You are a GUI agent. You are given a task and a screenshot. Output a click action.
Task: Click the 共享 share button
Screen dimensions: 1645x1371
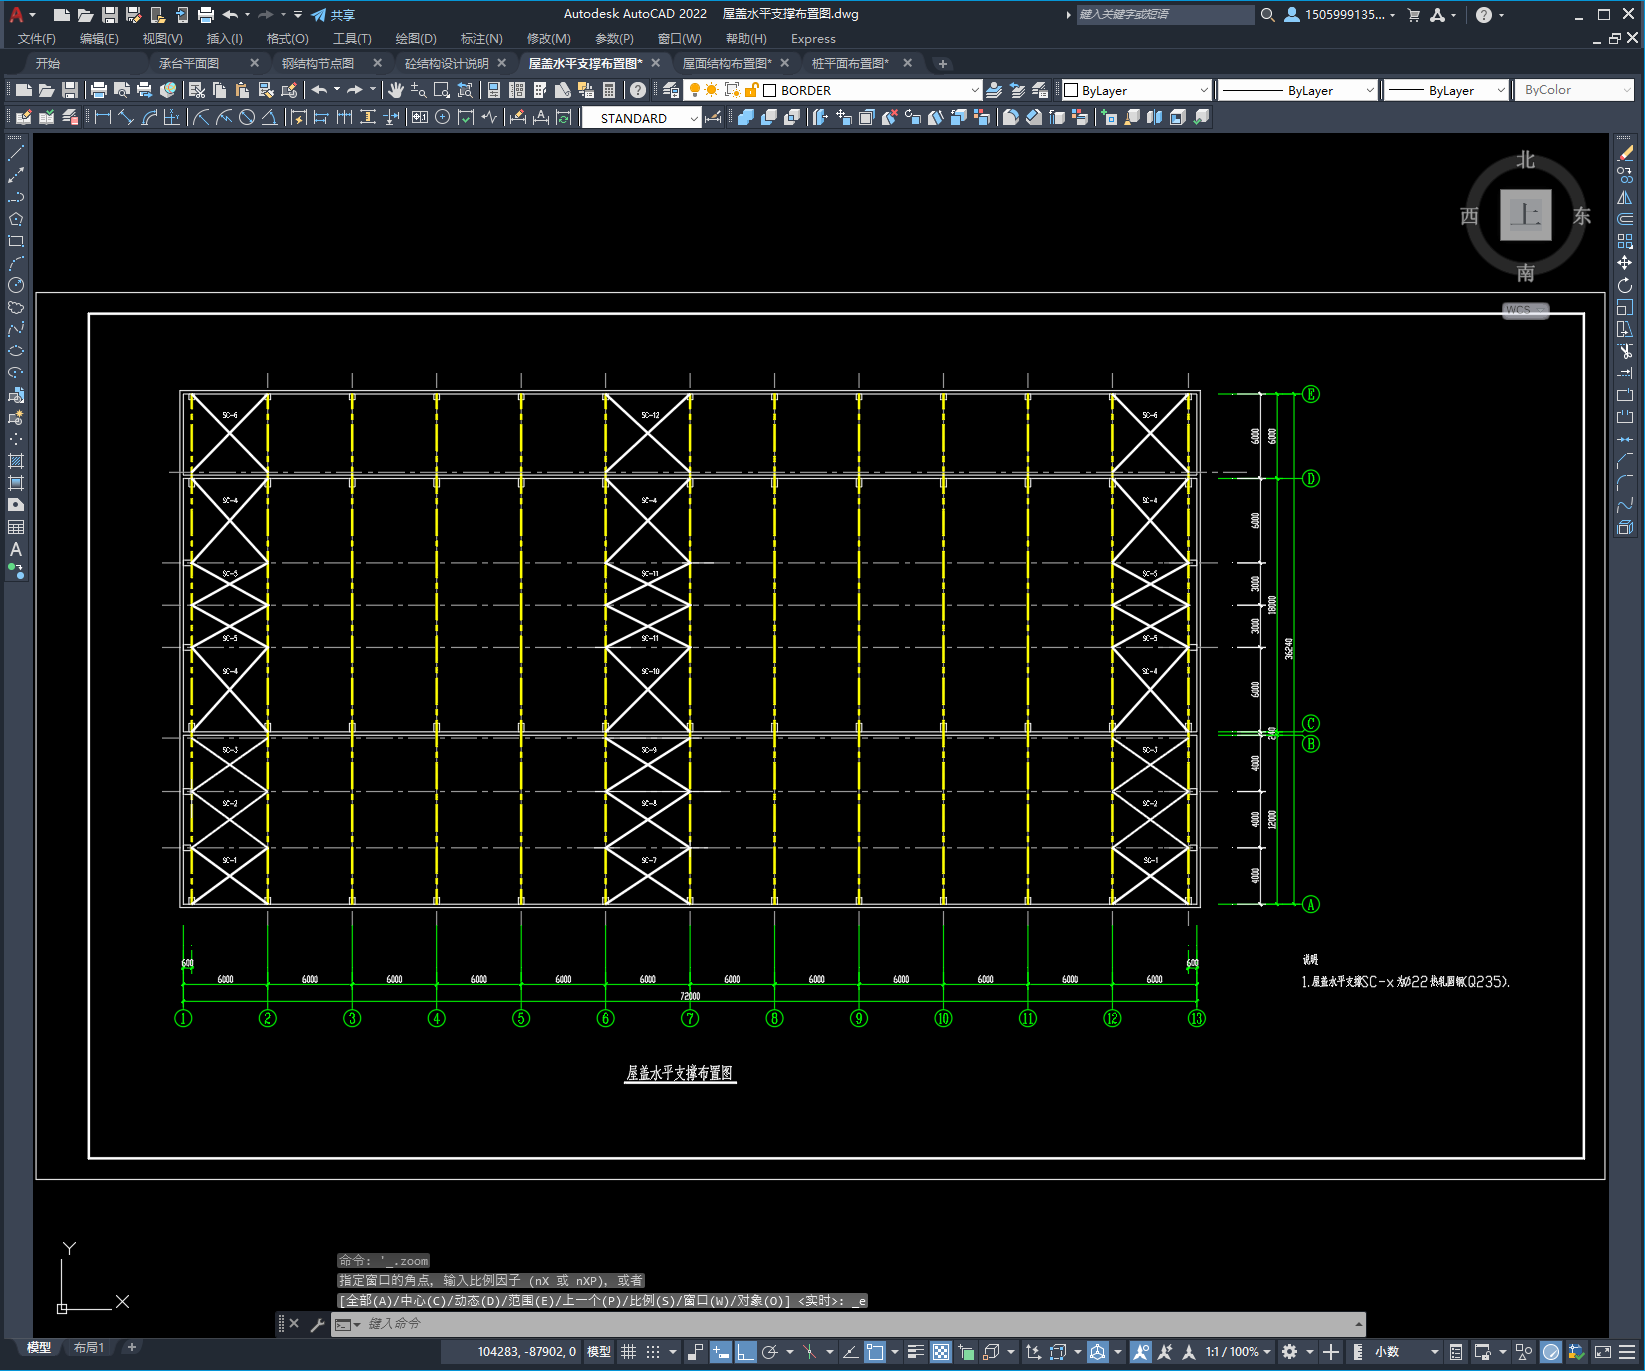(333, 15)
